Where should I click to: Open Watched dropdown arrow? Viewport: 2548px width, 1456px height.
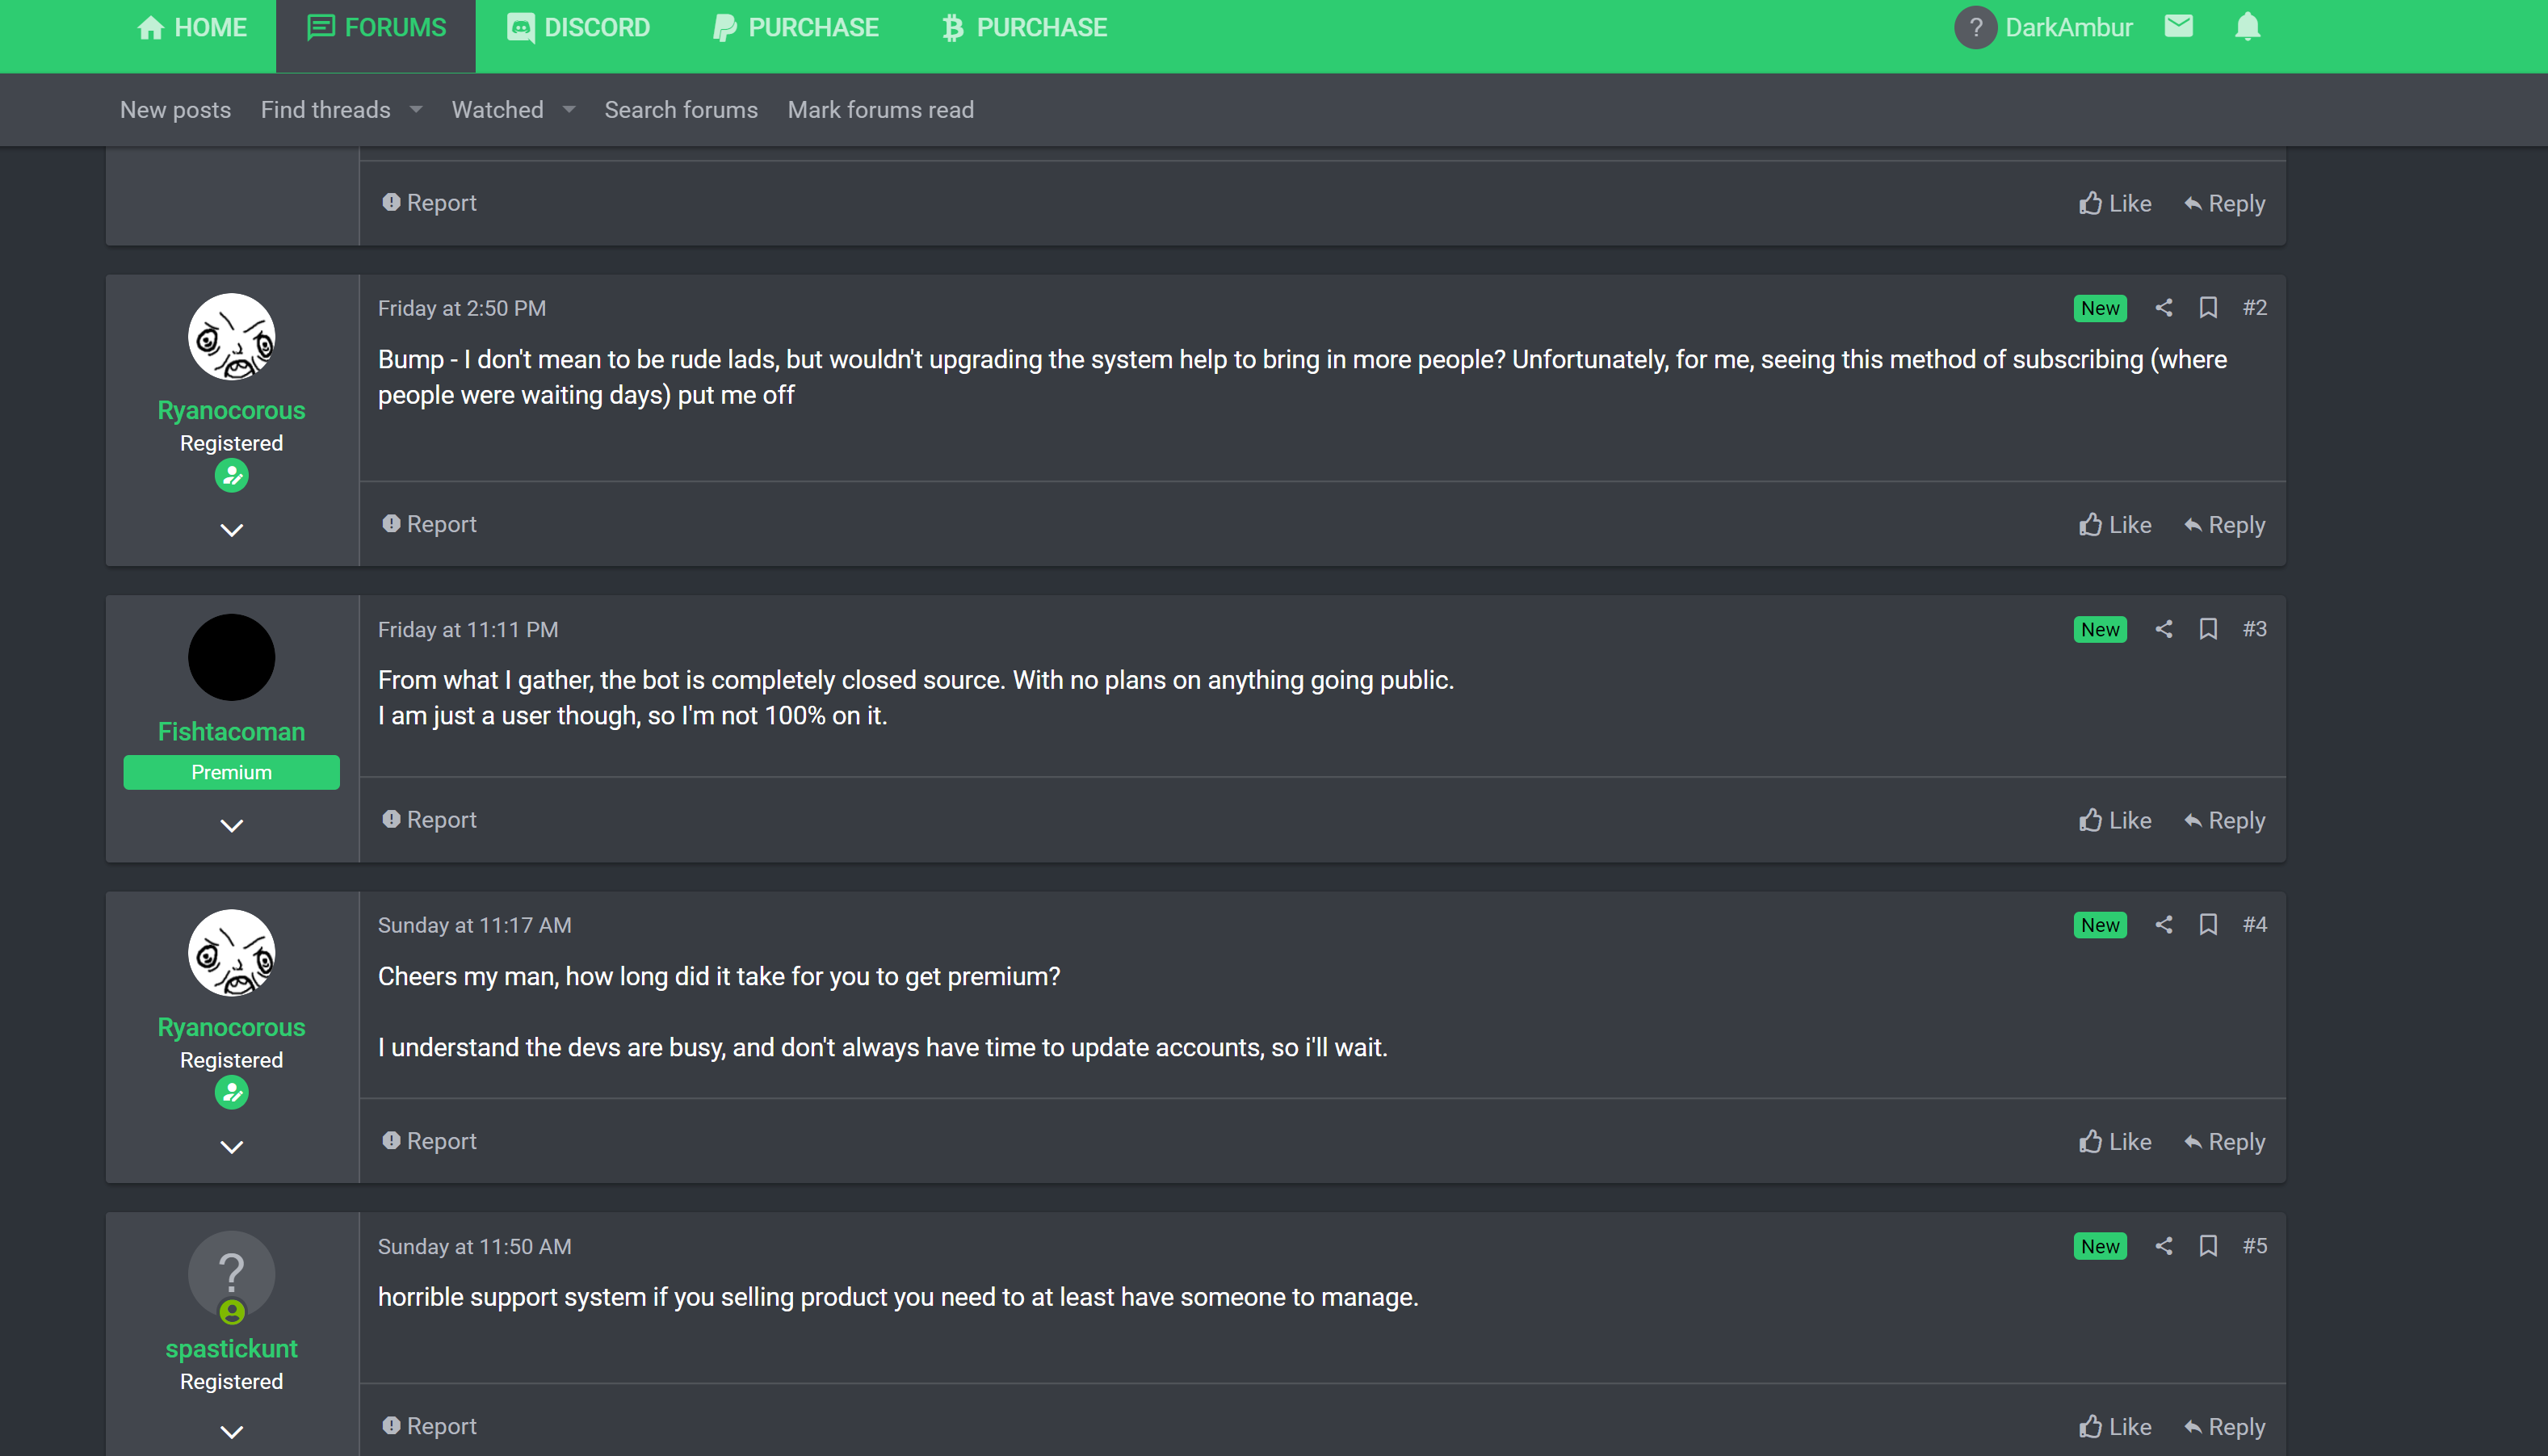[569, 110]
